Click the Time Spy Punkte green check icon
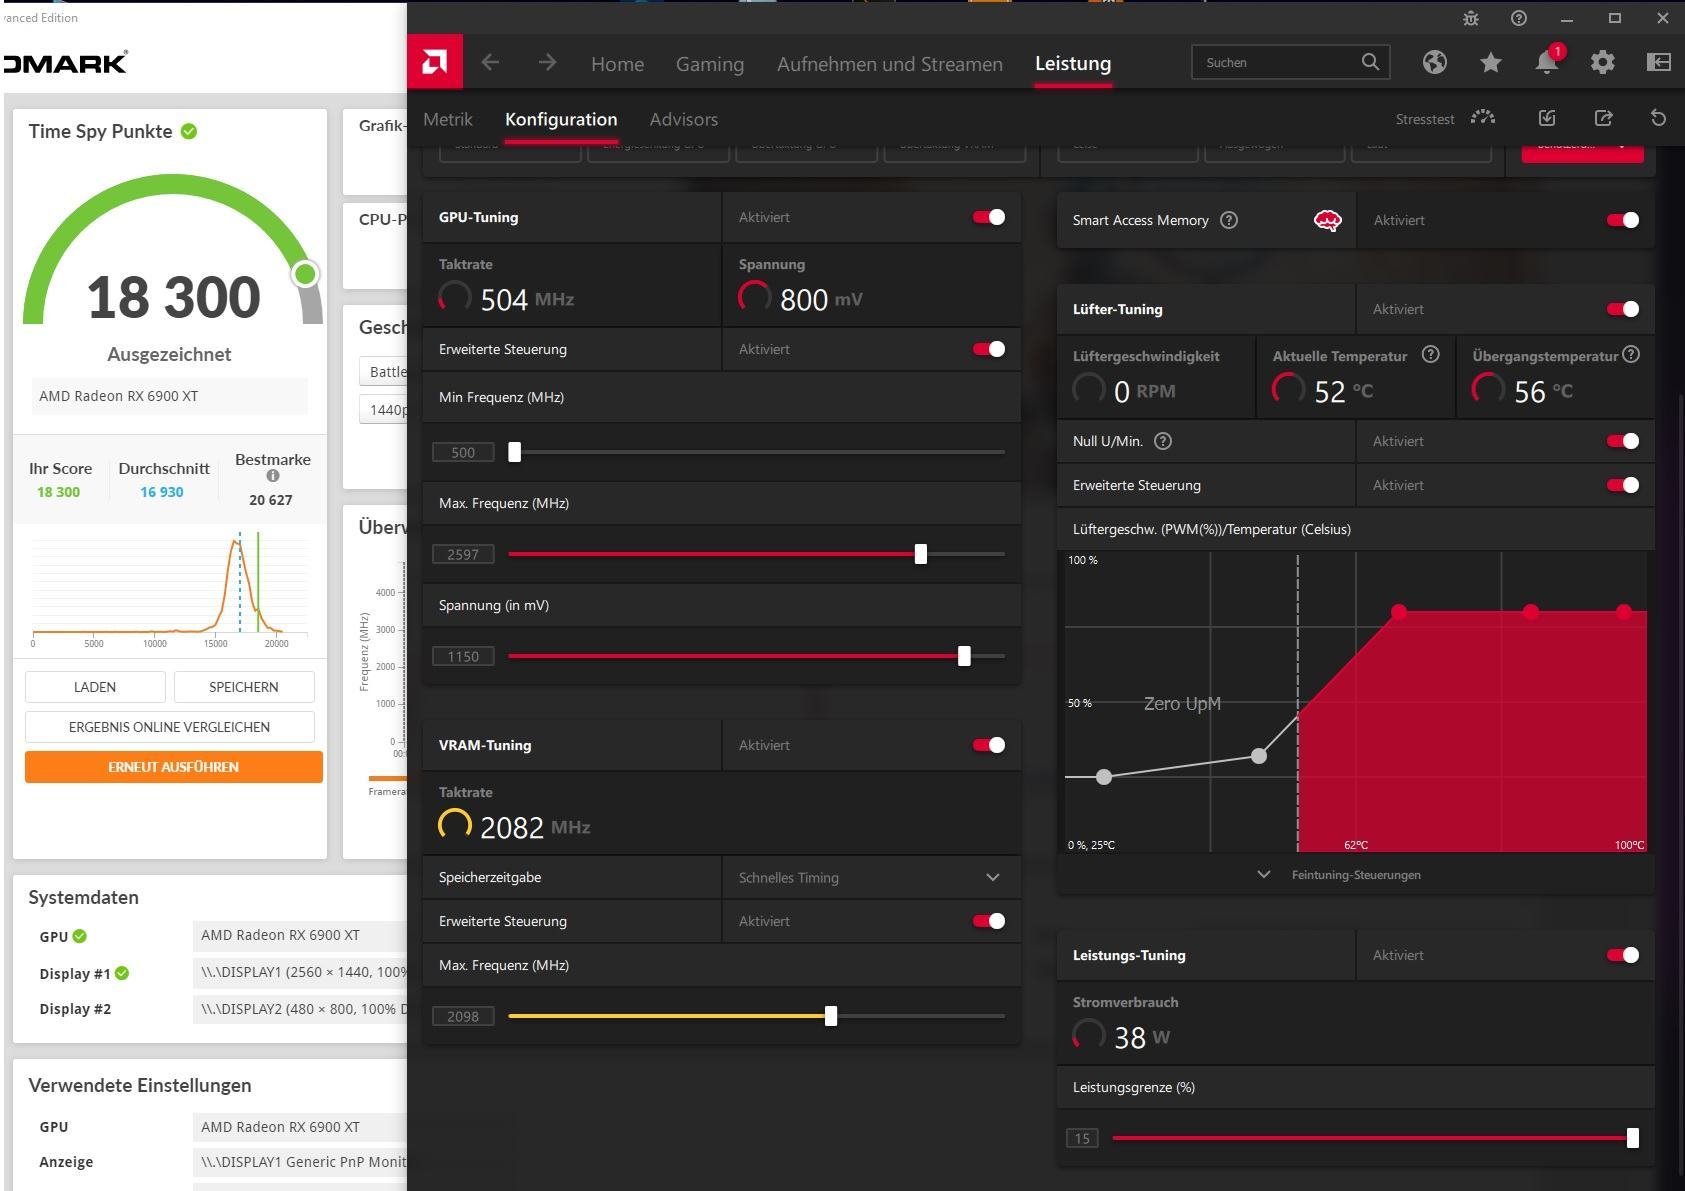This screenshot has height=1191, width=1685. [x=189, y=131]
